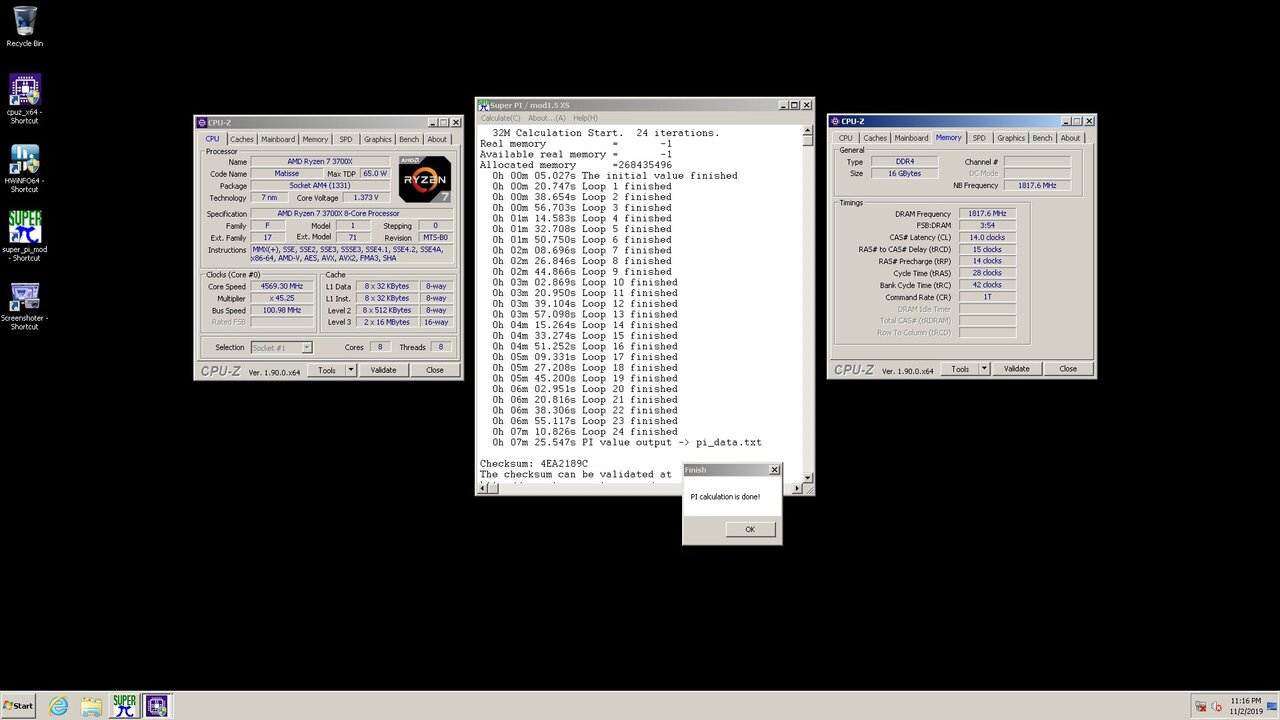Screen dimensions: 1280x720
Task: Open the Calculate(C) menu in Super PI
Action: [500, 118]
